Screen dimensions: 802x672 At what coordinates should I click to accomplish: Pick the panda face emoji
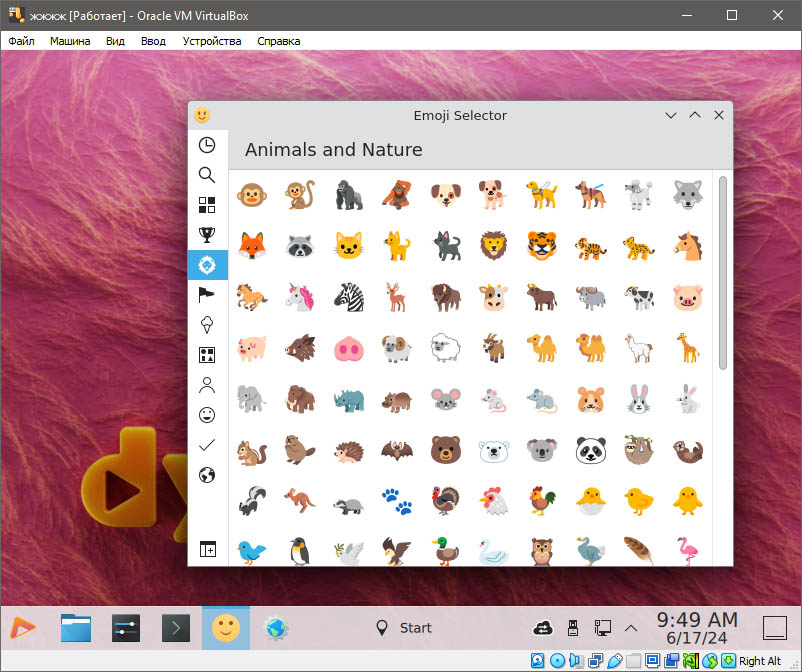coord(591,451)
